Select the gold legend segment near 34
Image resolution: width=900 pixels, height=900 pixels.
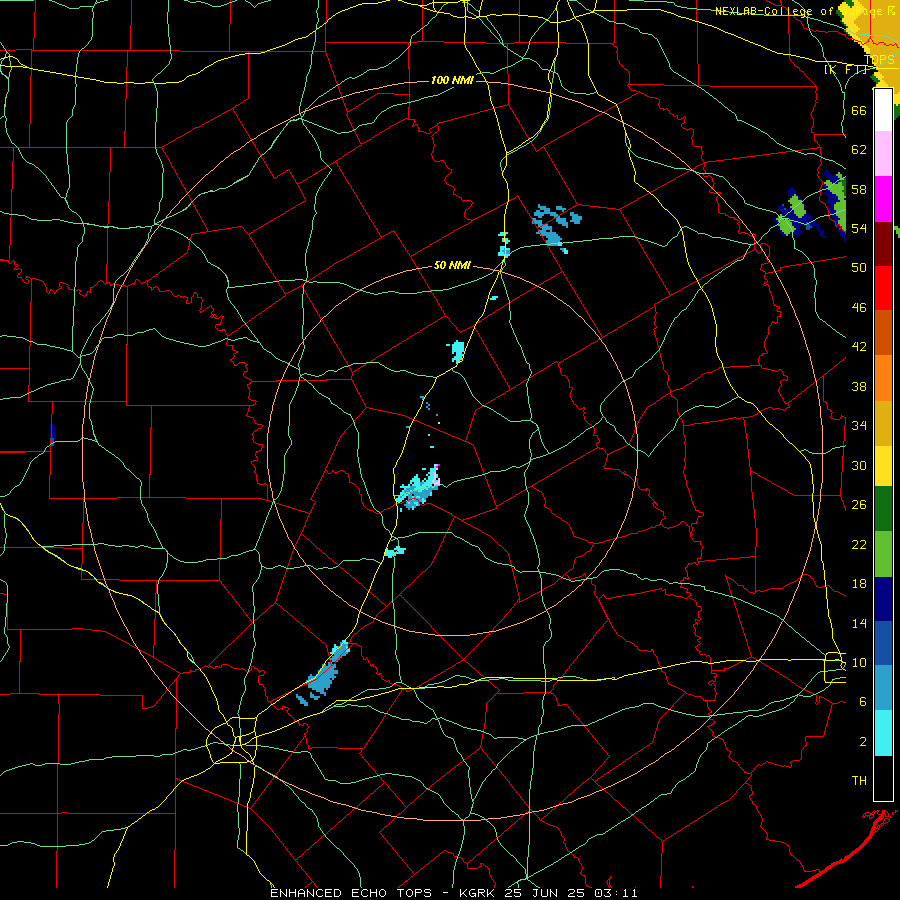883,423
